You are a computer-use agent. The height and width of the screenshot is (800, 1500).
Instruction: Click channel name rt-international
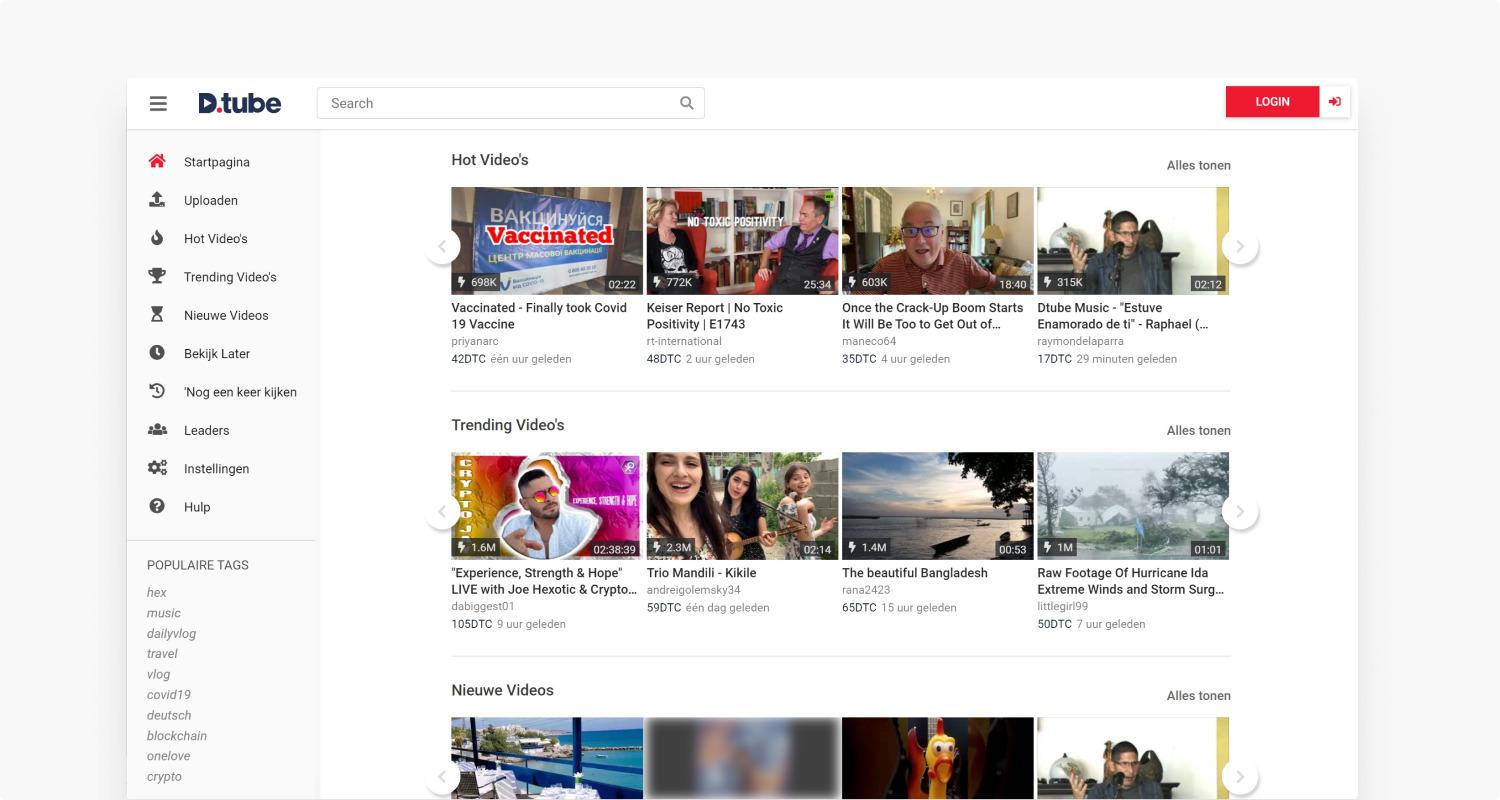[x=684, y=342]
